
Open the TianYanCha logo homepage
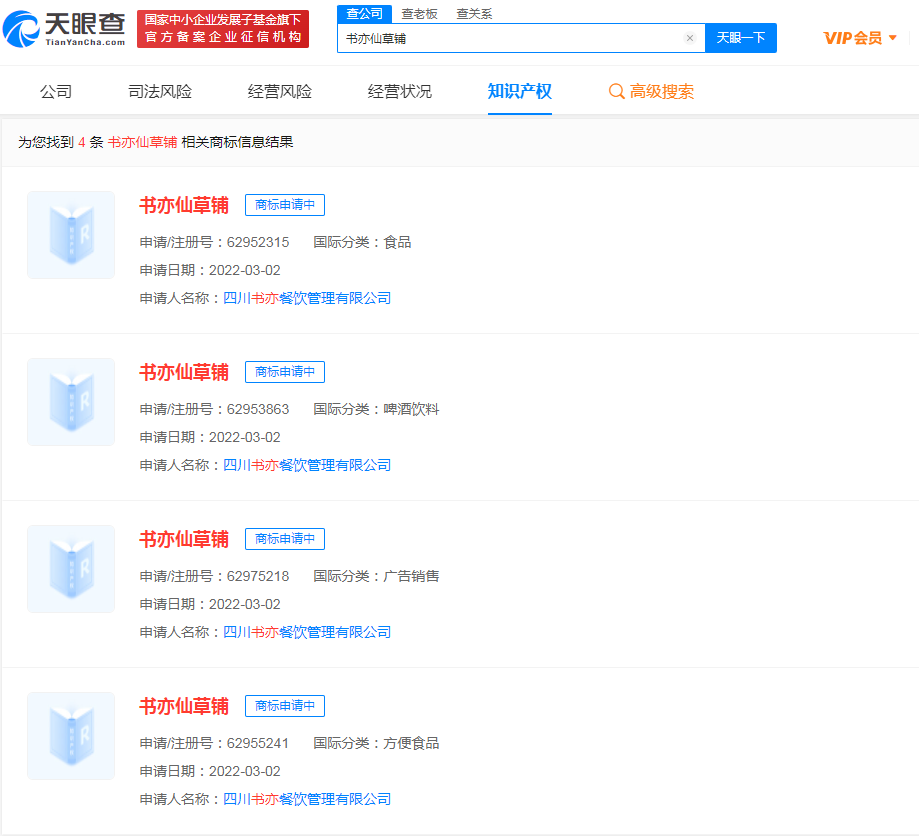[x=64, y=29]
